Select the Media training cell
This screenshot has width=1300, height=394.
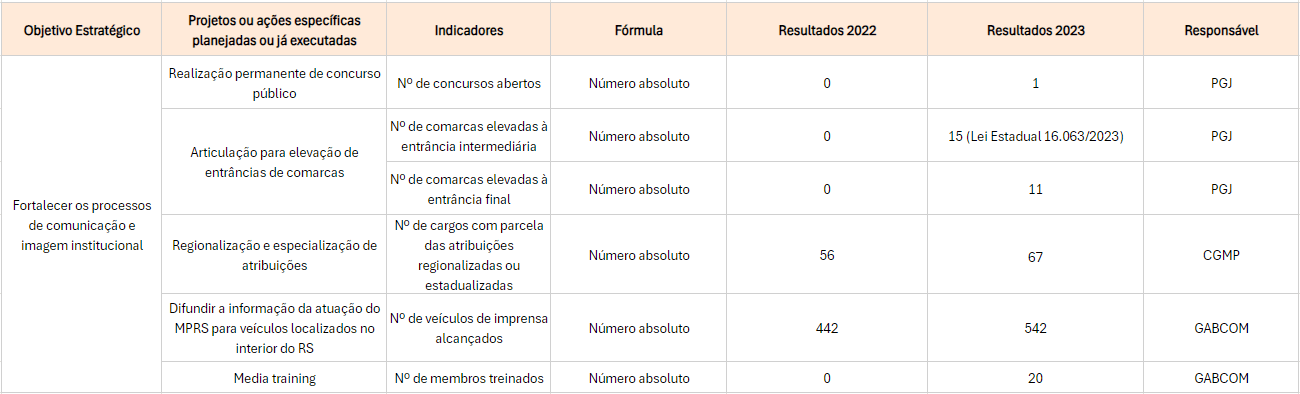pyautogui.click(x=273, y=378)
